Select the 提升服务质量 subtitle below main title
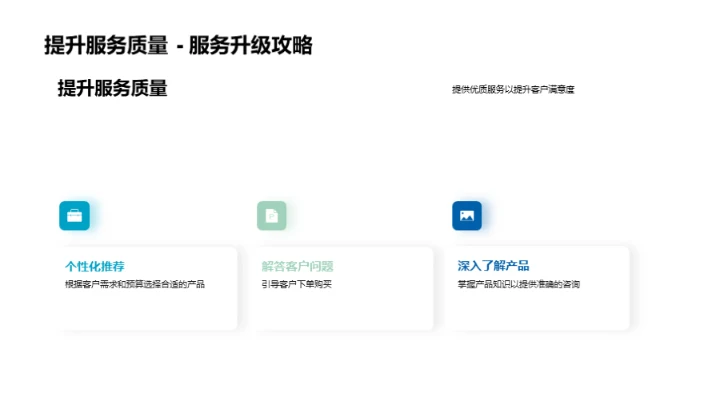Image resolution: width=720 pixels, height=404 pixels. (x=112, y=88)
